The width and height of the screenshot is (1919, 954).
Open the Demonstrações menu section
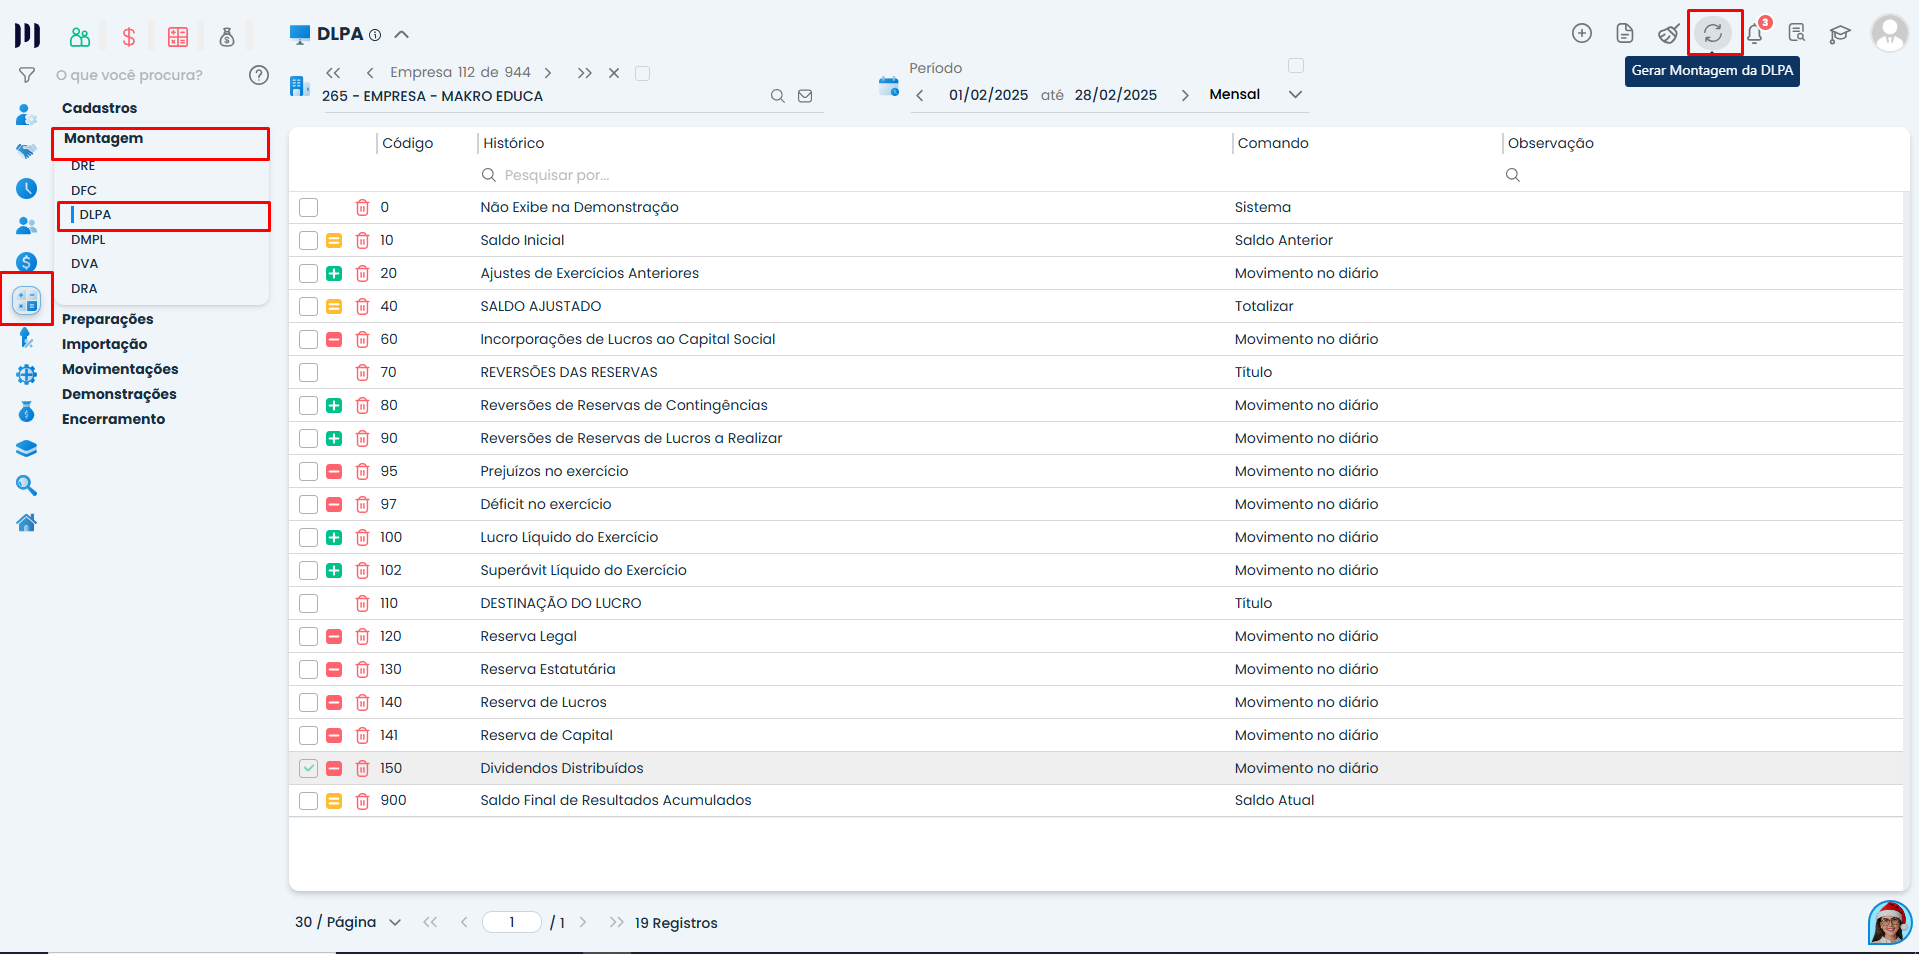(119, 394)
